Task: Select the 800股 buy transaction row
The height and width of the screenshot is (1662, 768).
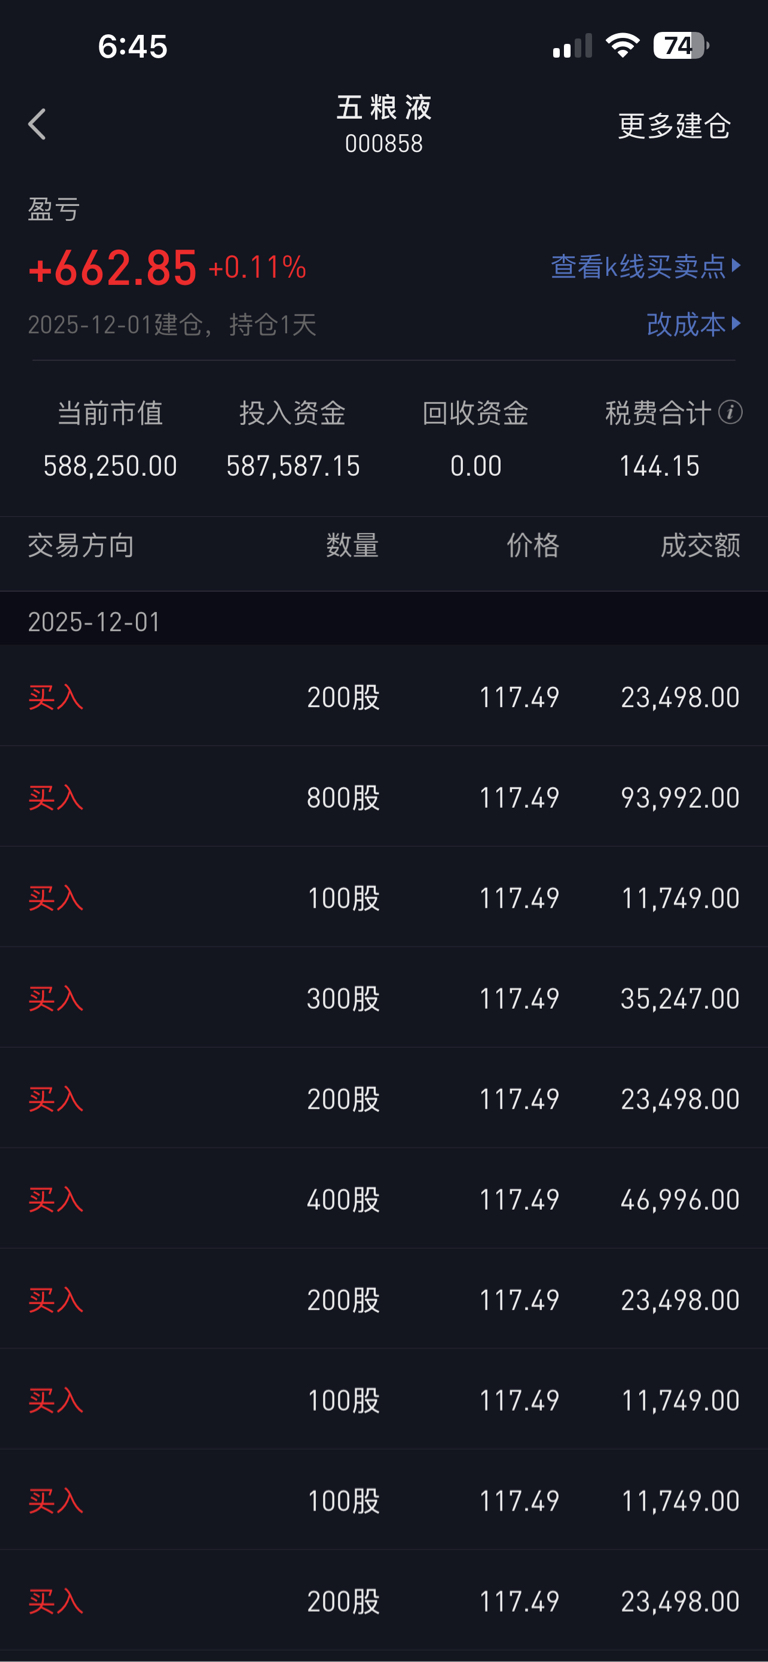Action: (384, 797)
